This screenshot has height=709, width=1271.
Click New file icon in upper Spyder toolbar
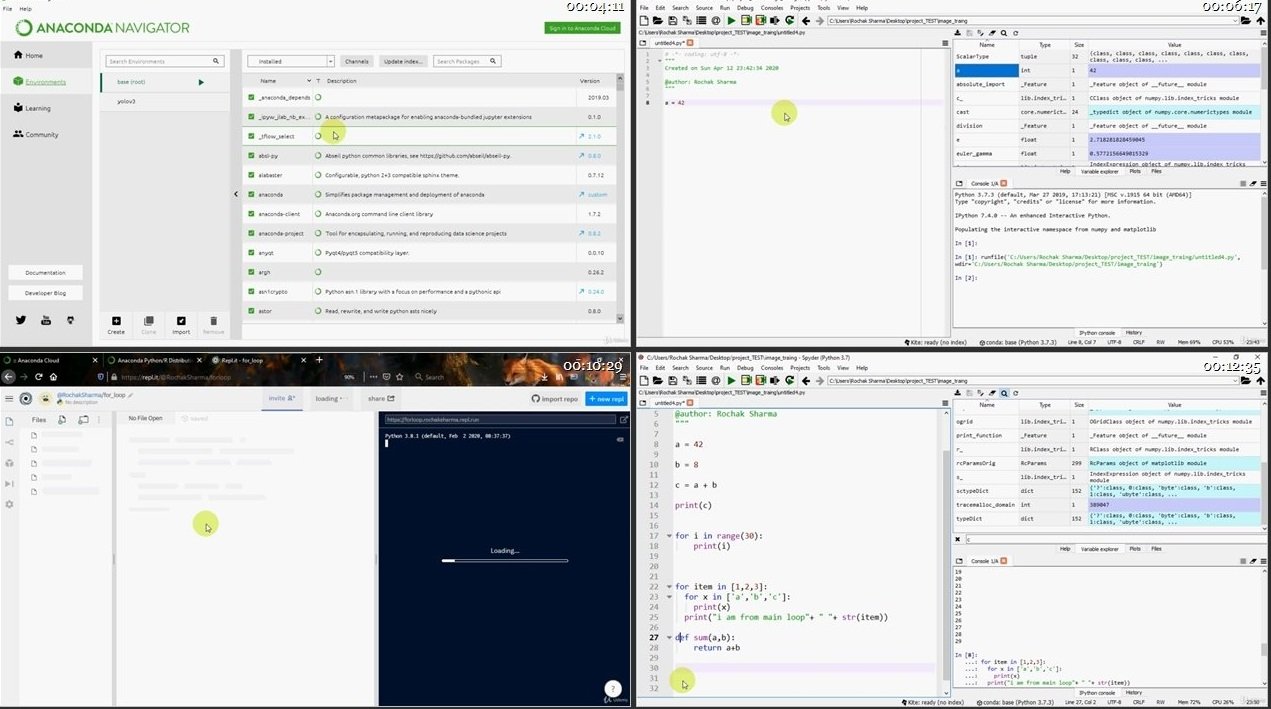(645, 19)
